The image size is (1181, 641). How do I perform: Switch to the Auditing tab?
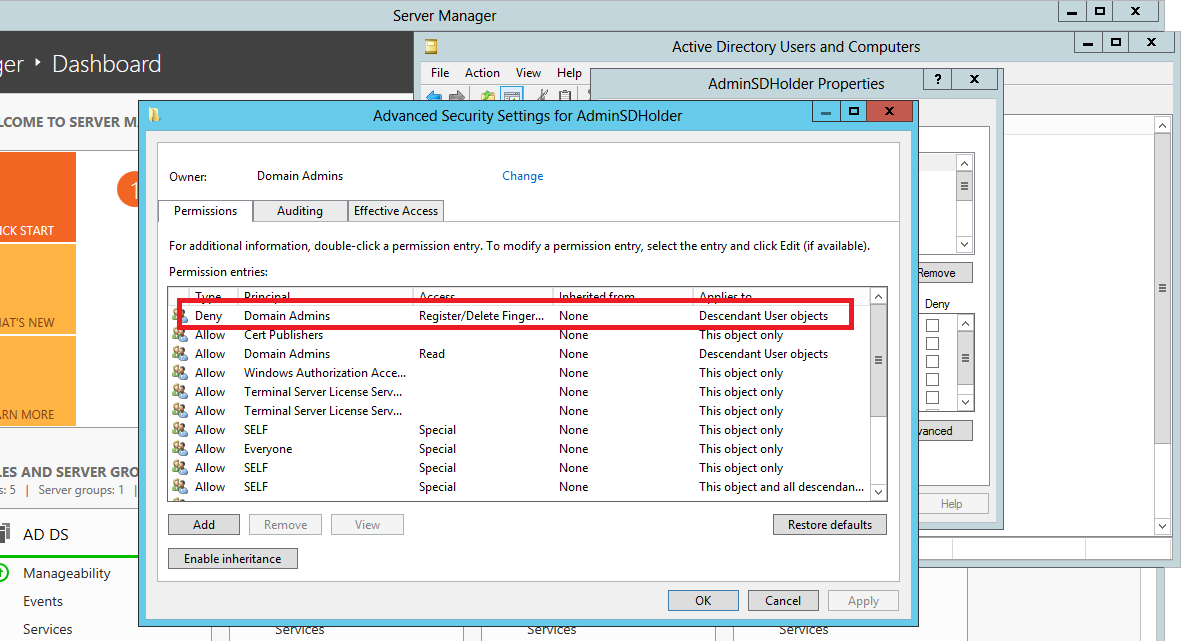click(x=299, y=211)
